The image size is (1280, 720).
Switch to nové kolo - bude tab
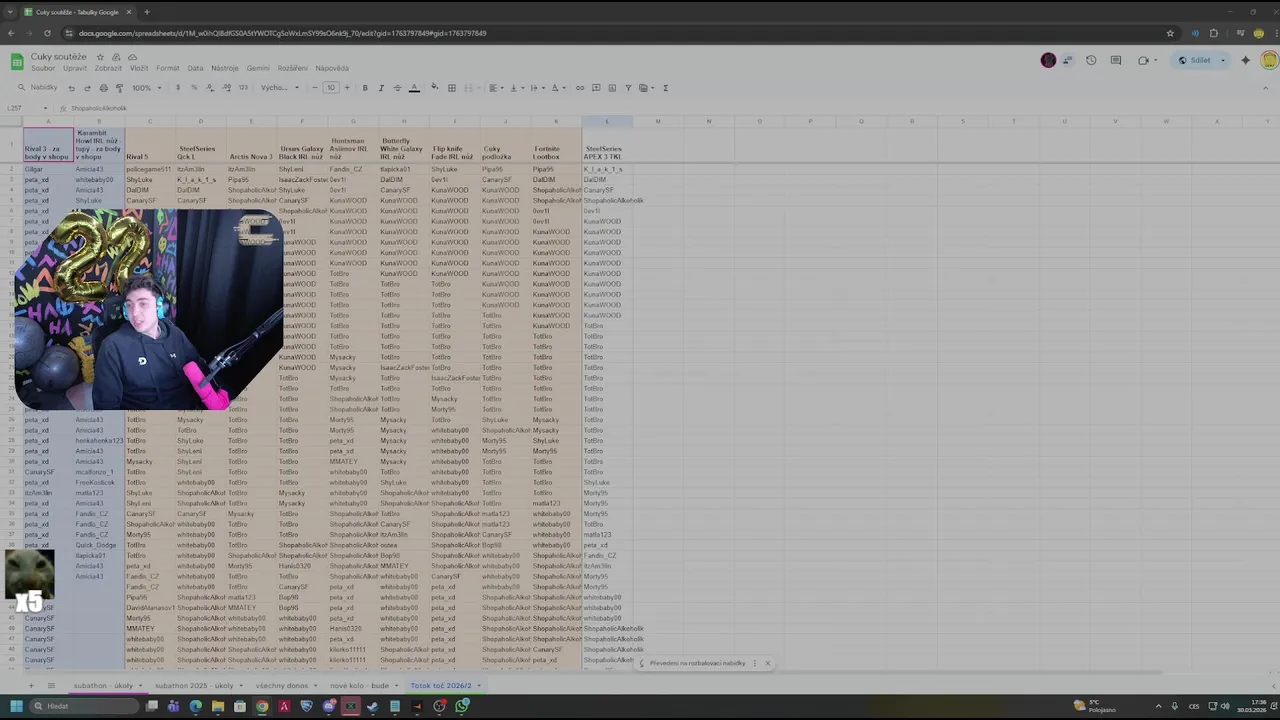click(x=359, y=685)
